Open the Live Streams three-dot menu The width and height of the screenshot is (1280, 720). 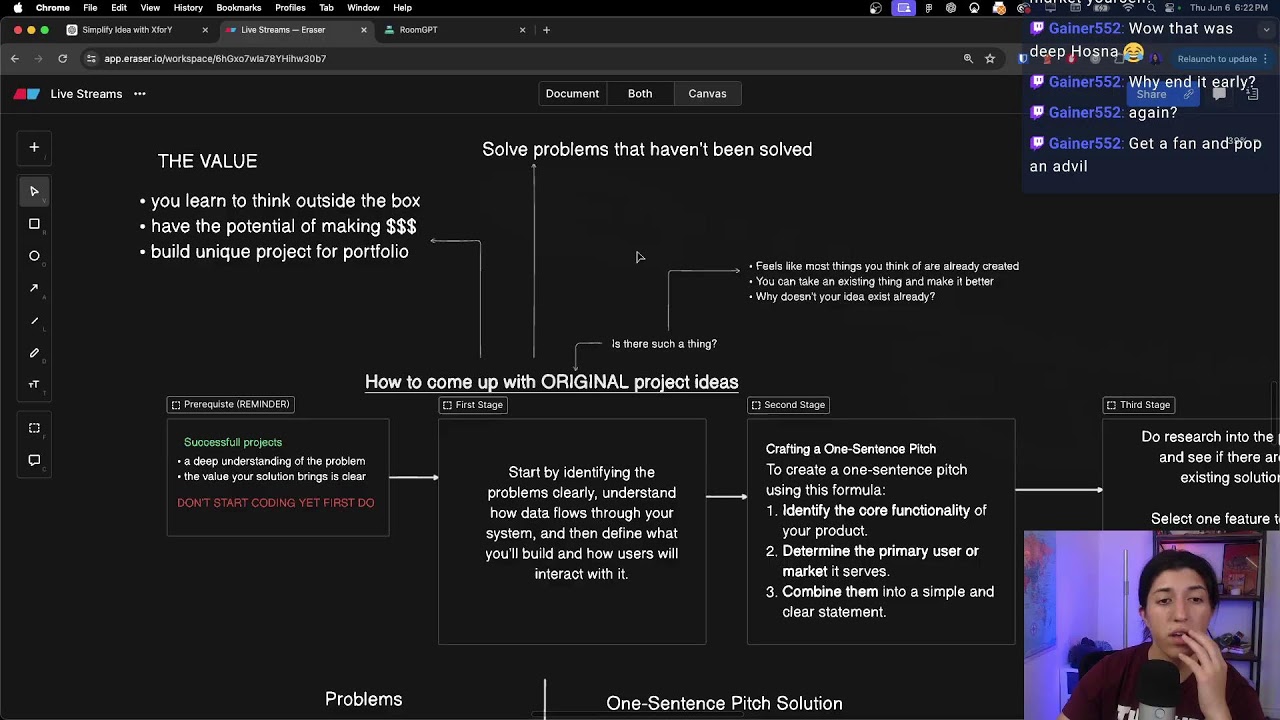[140, 94]
